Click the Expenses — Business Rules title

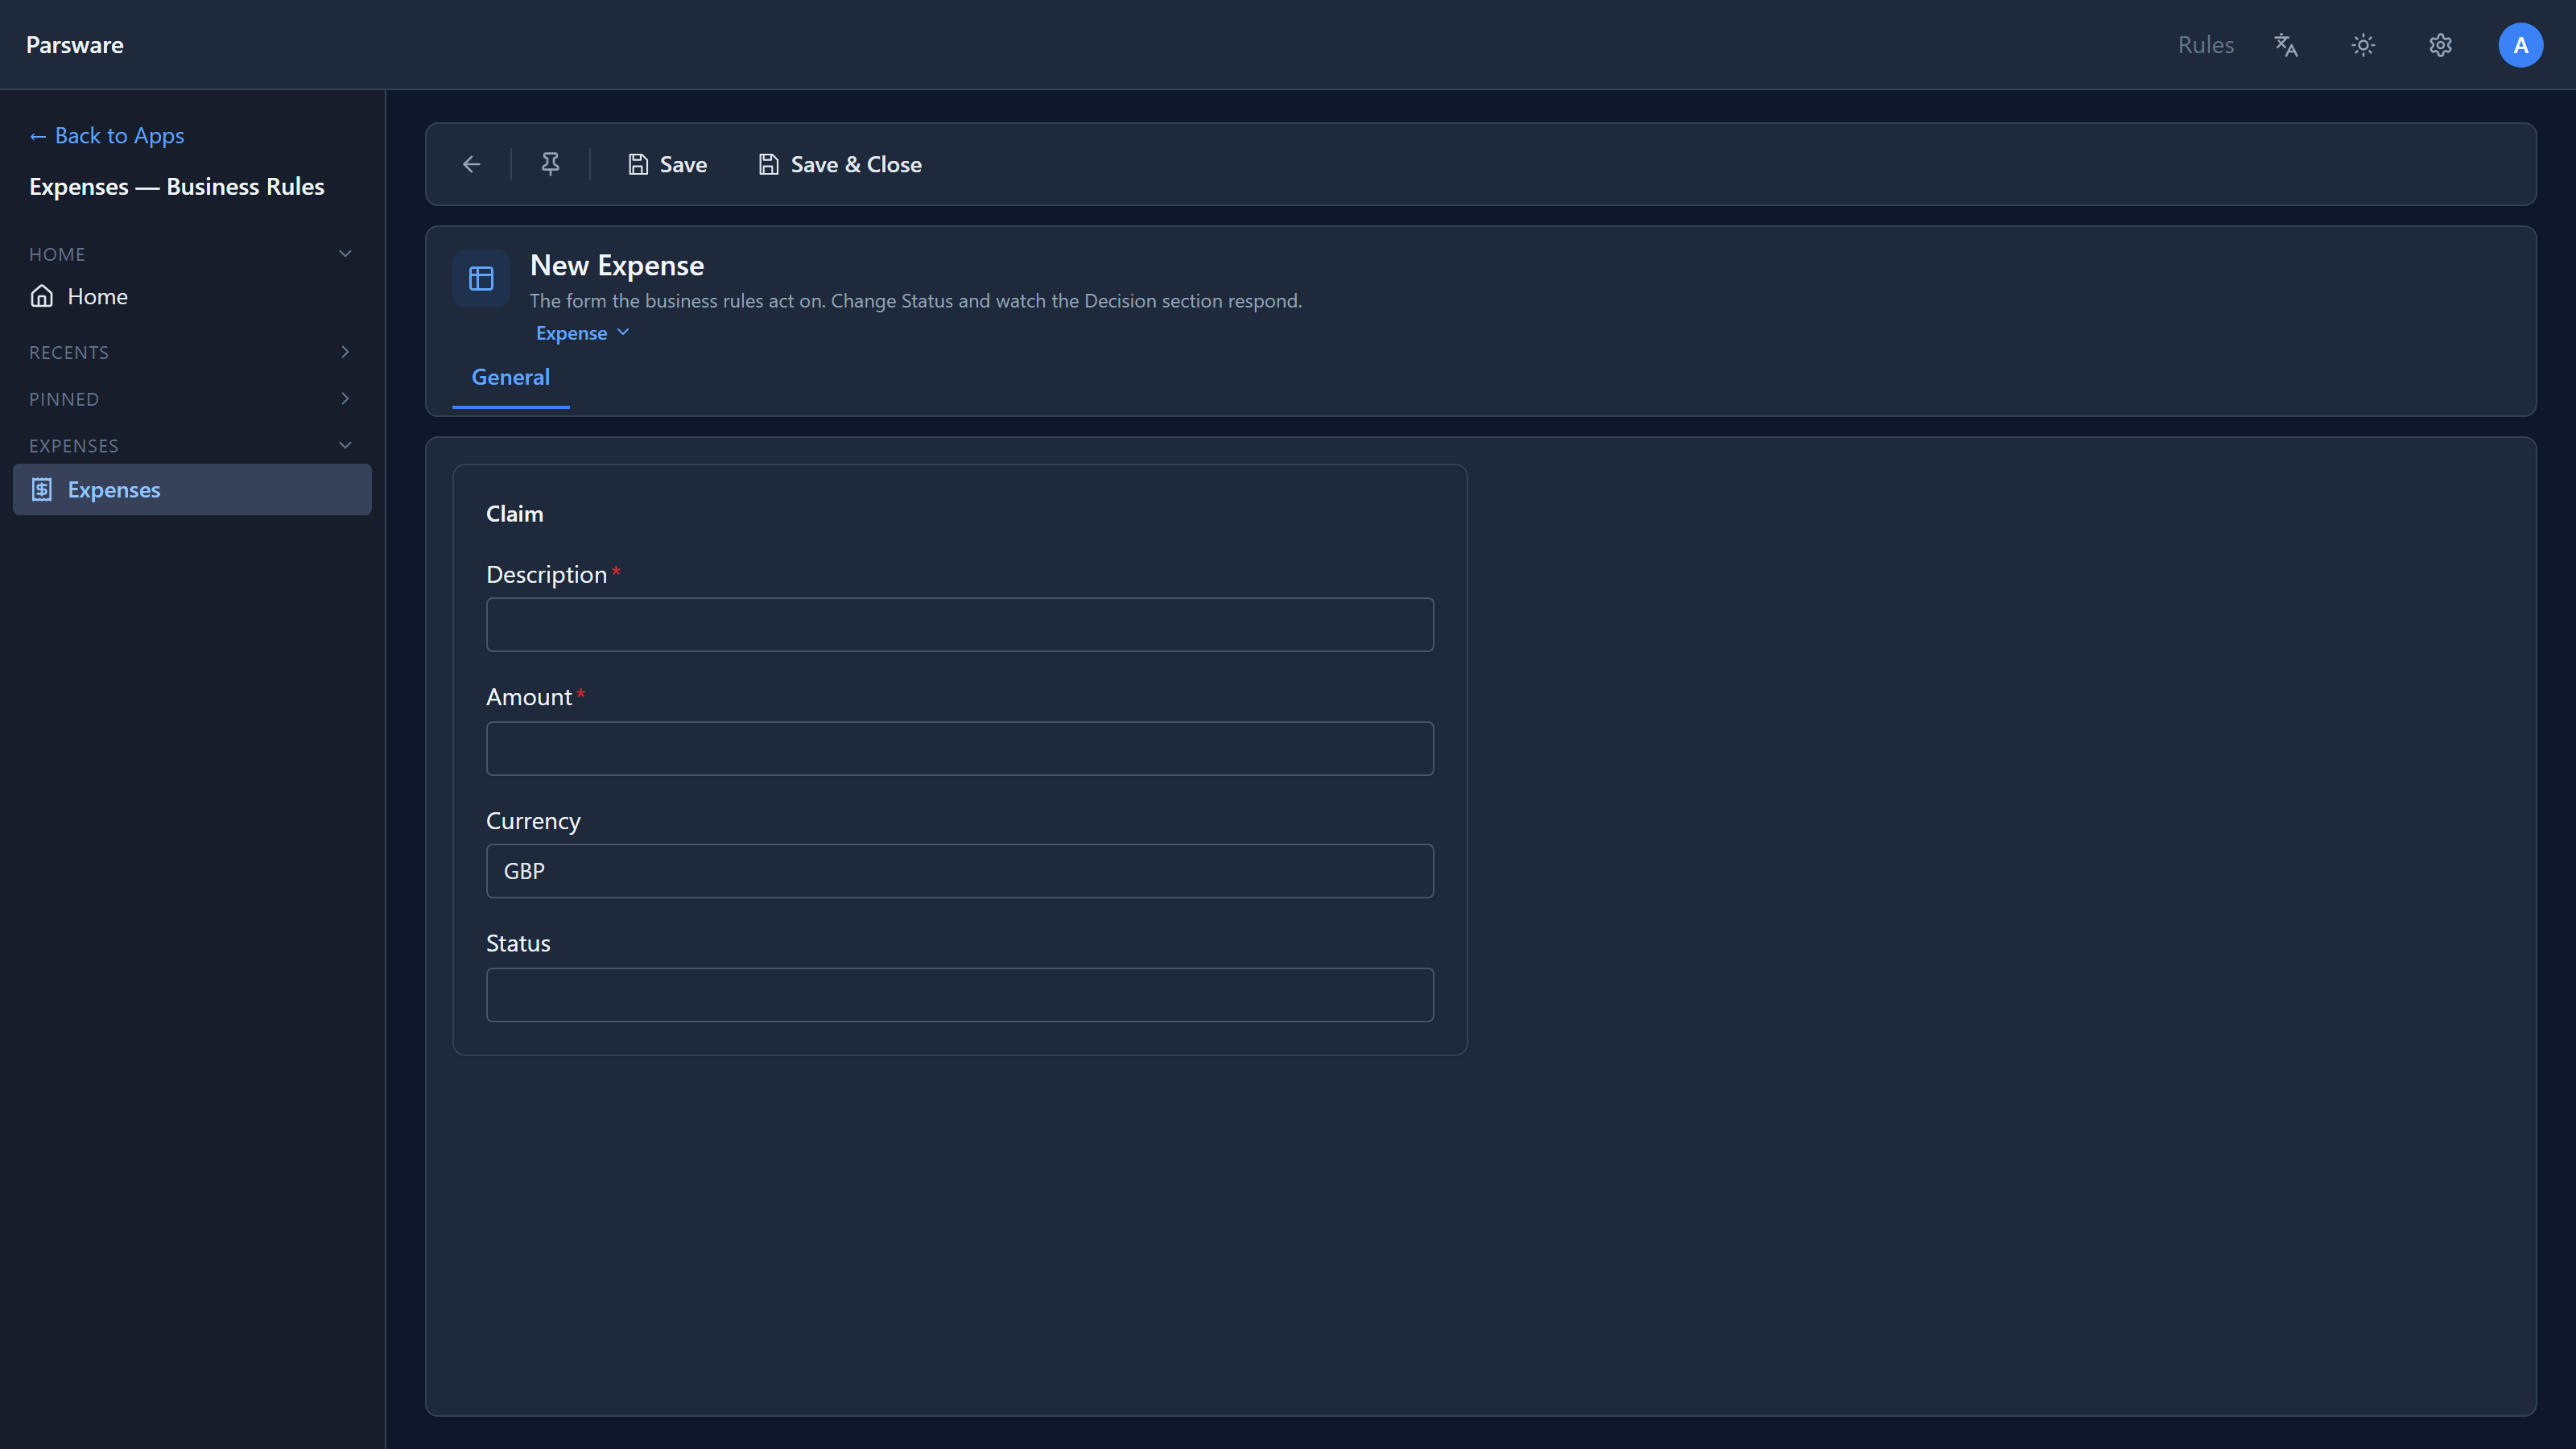[177, 186]
